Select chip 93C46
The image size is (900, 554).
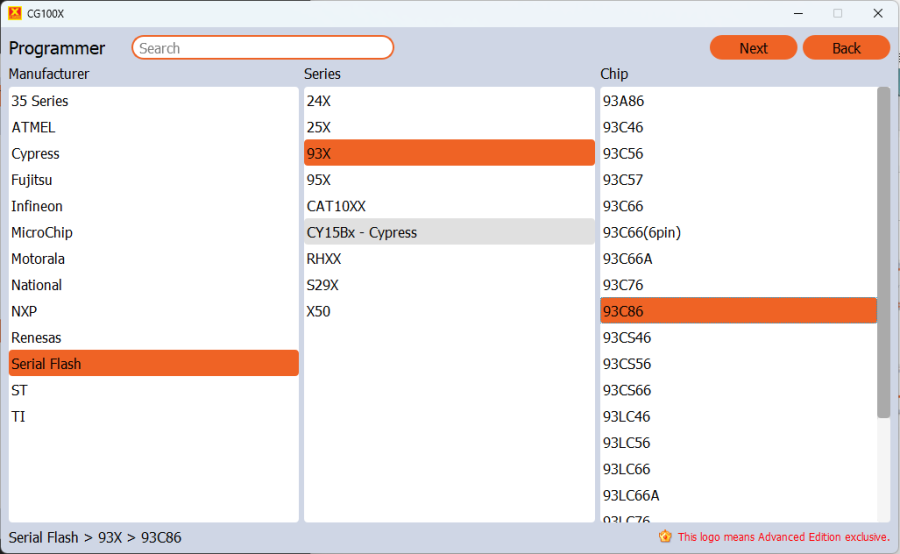623,127
